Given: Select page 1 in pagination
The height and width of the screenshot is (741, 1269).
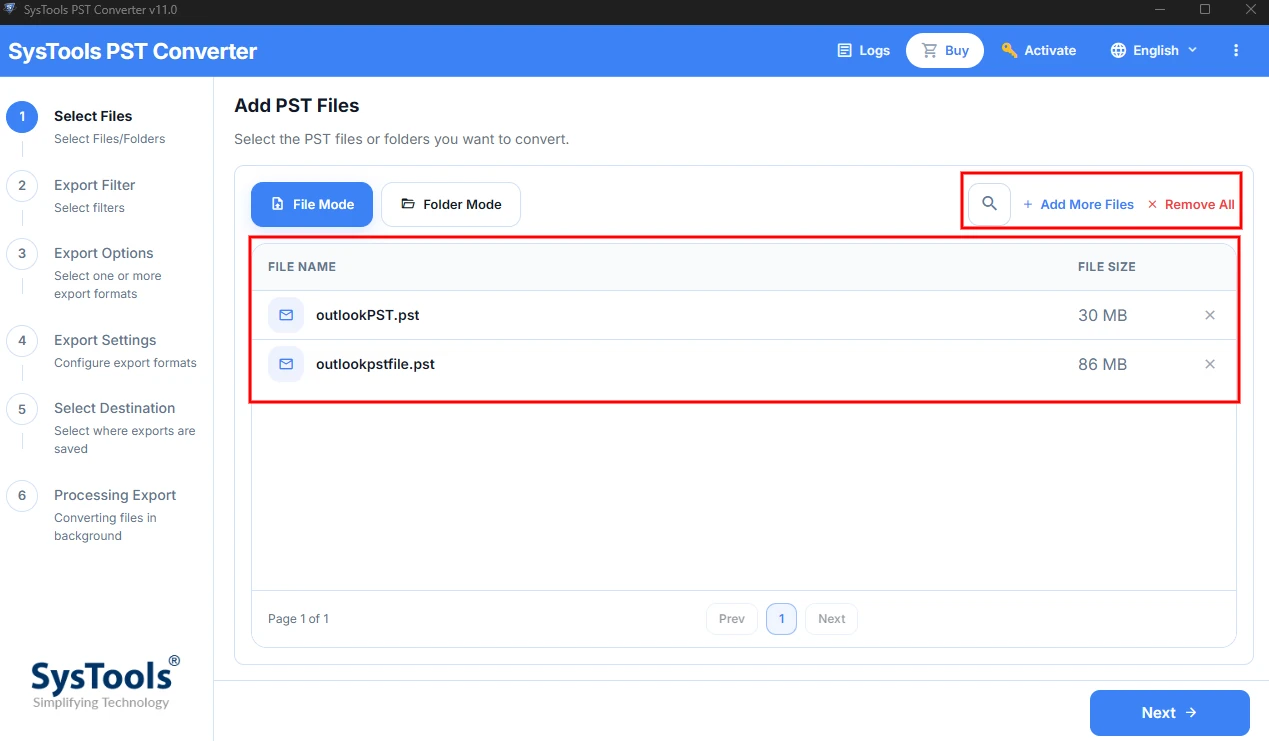Looking at the screenshot, I should 781,619.
